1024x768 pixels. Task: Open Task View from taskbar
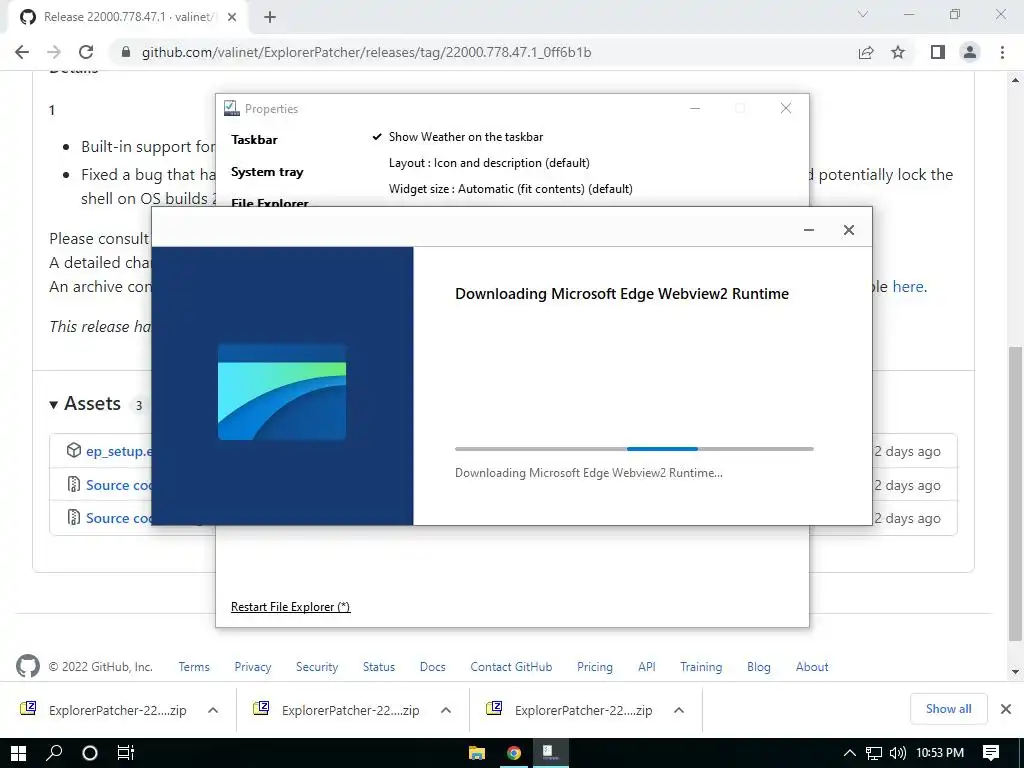click(x=125, y=753)
